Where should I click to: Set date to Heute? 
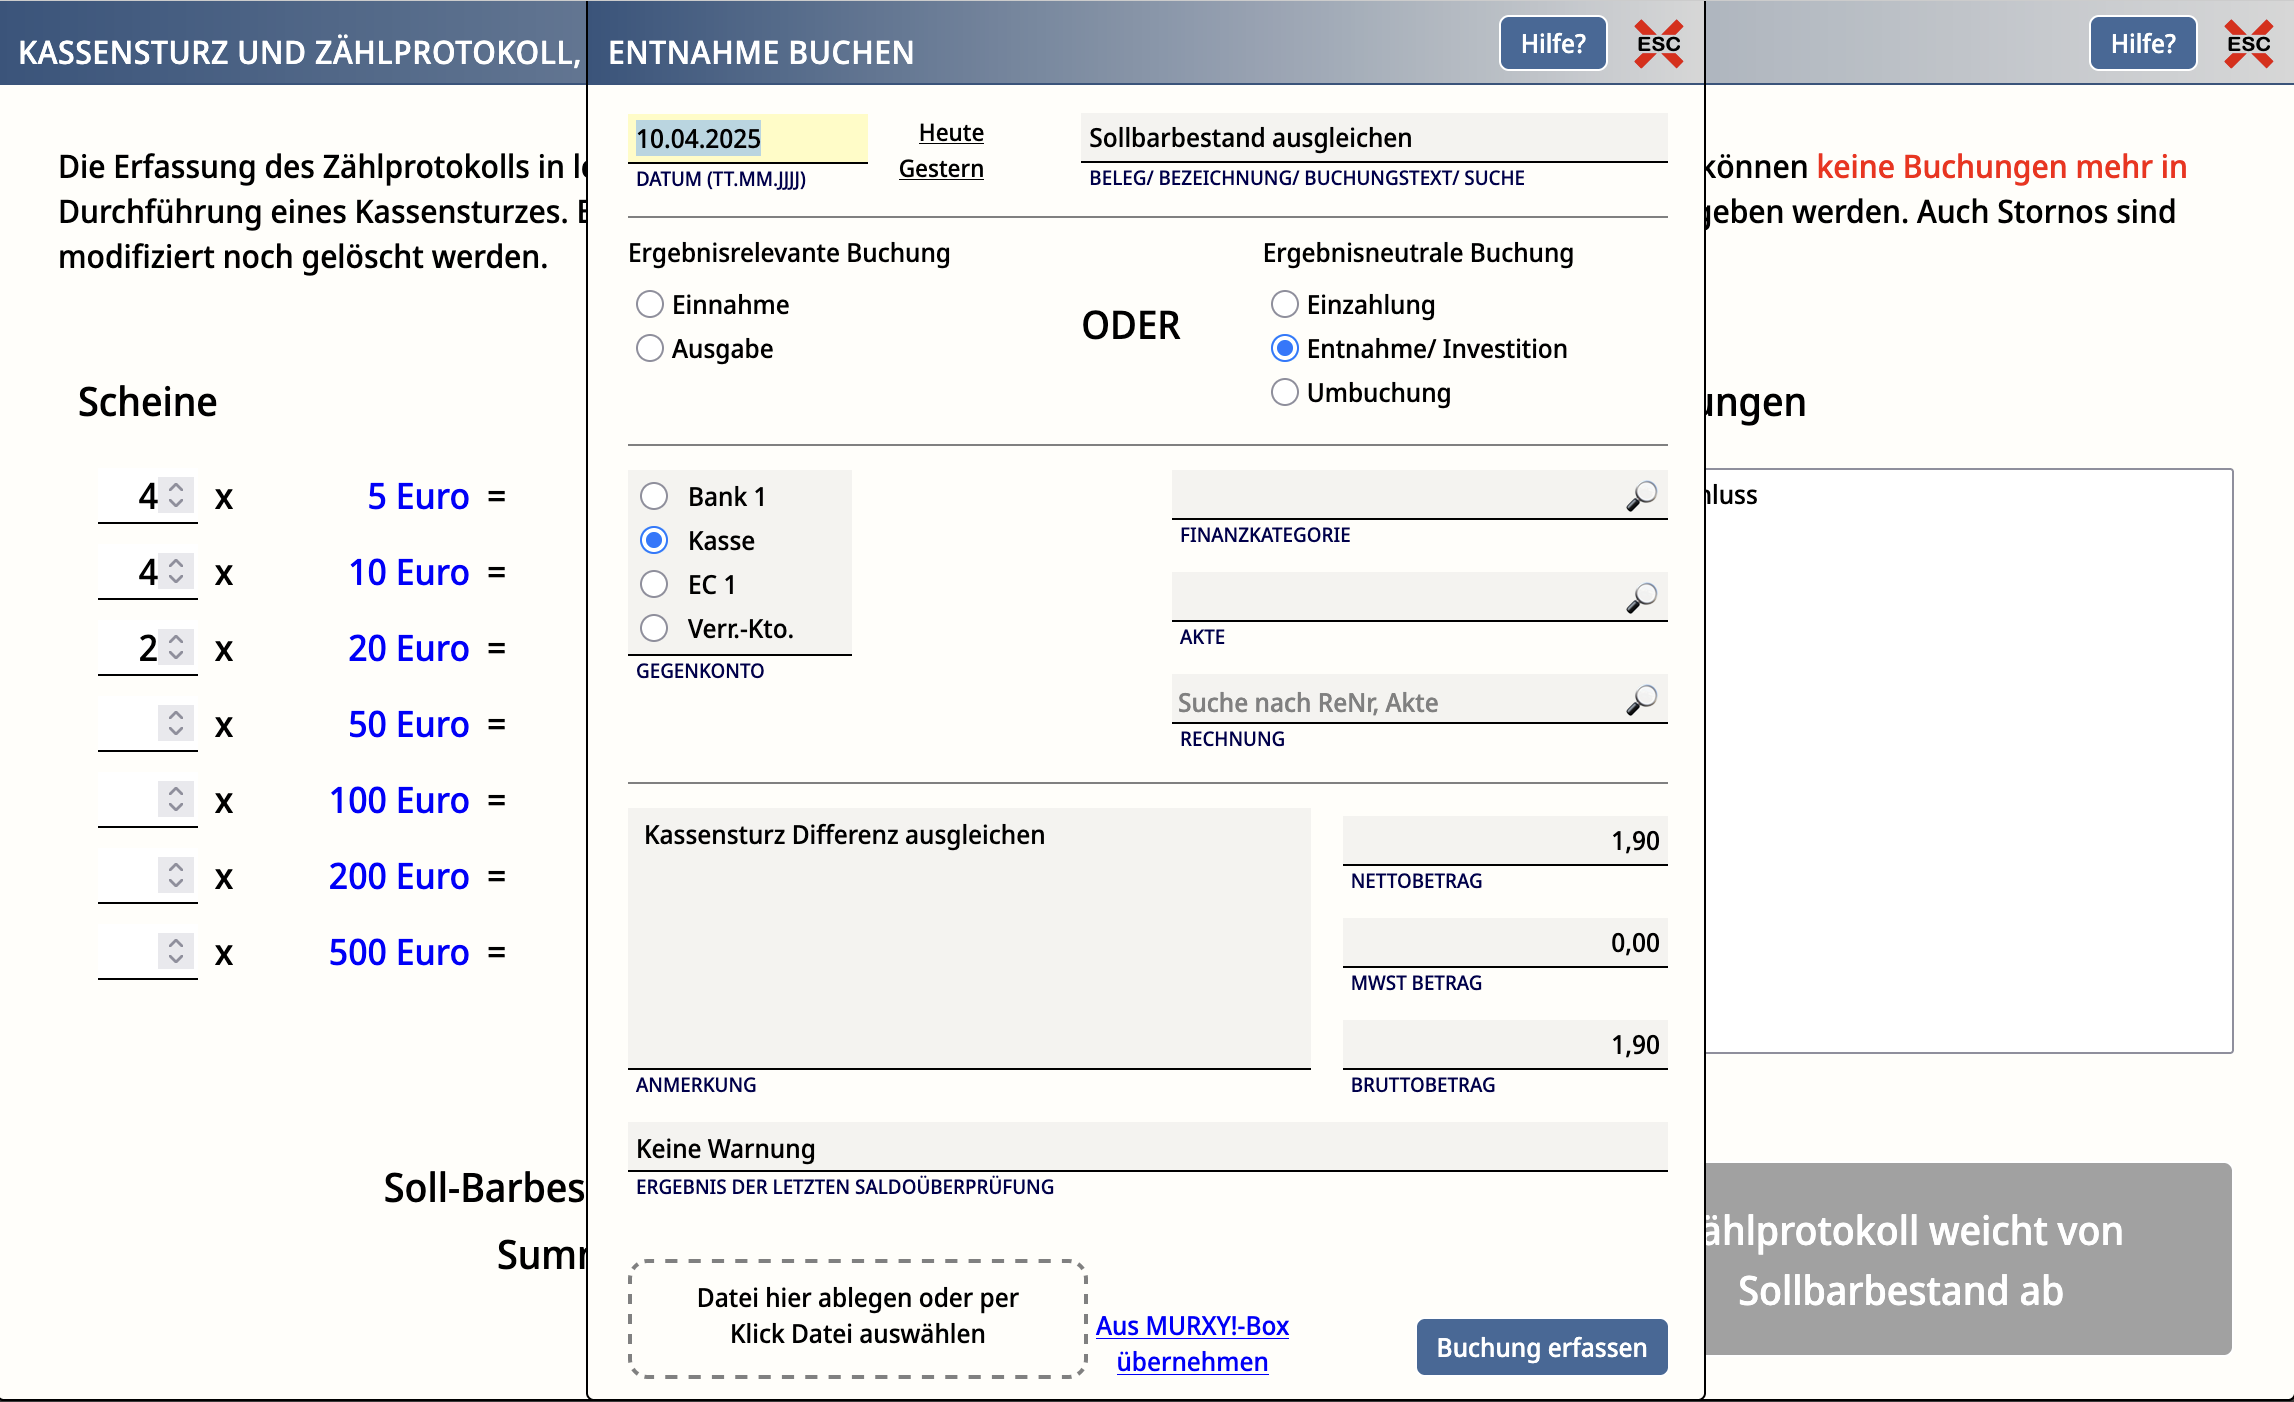tap(951, 133)
